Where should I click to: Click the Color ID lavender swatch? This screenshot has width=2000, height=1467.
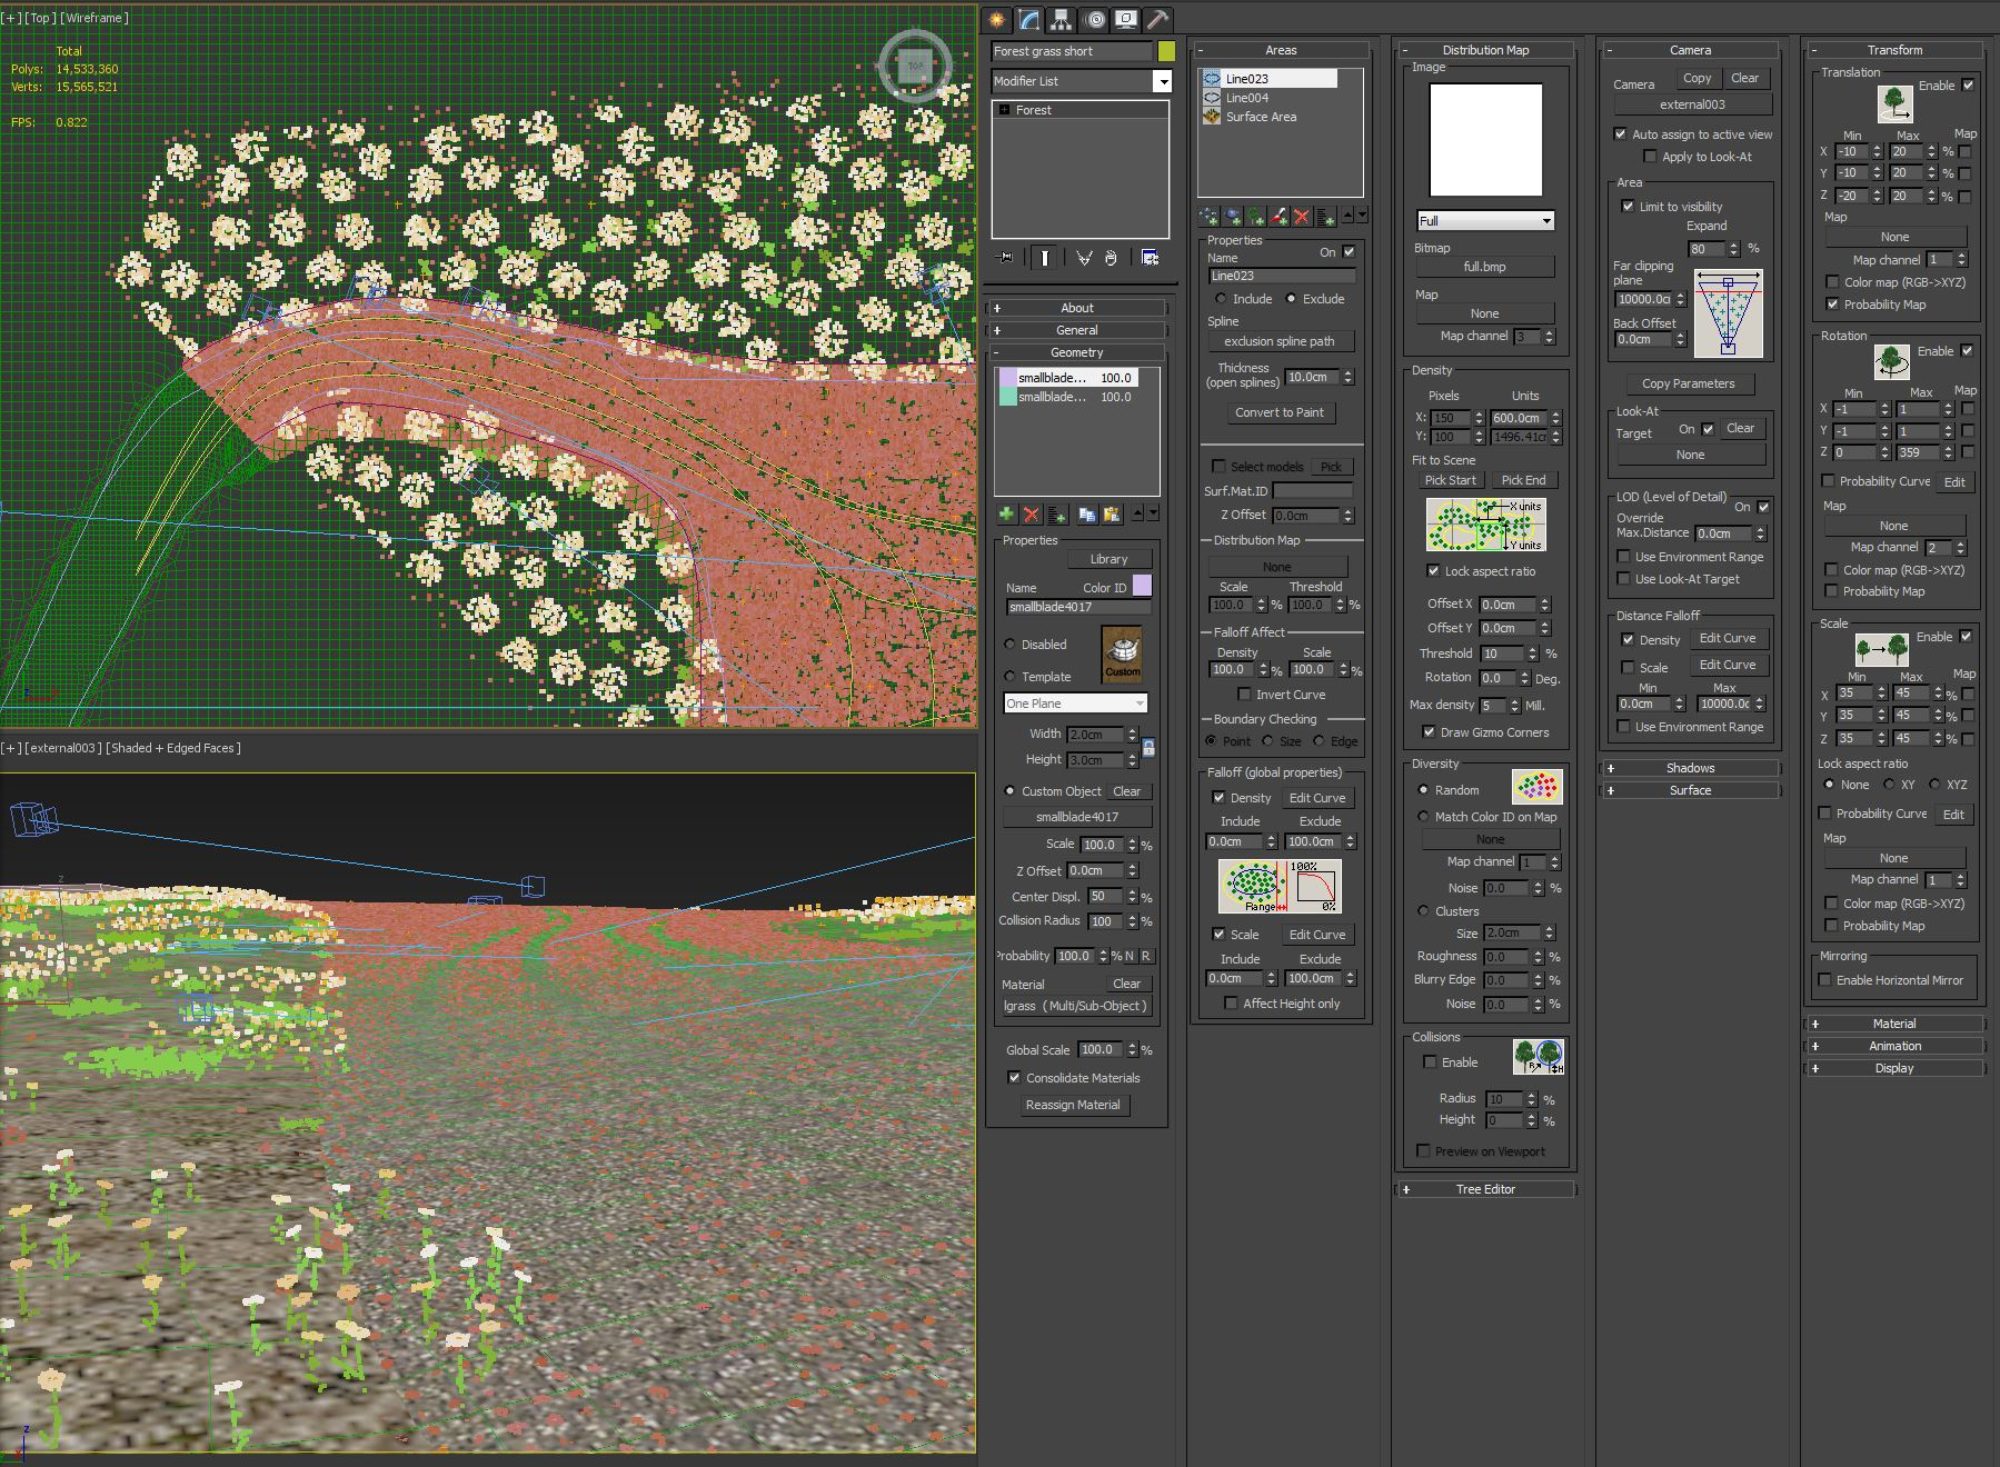pos(1141,586)
